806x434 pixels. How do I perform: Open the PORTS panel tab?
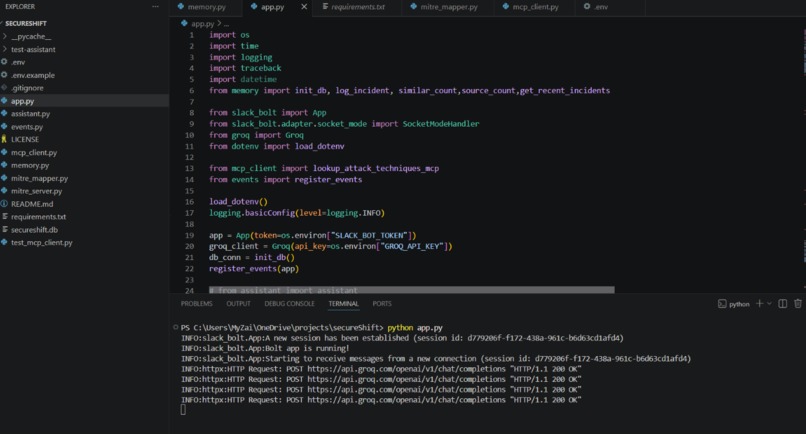pos(382,304)
